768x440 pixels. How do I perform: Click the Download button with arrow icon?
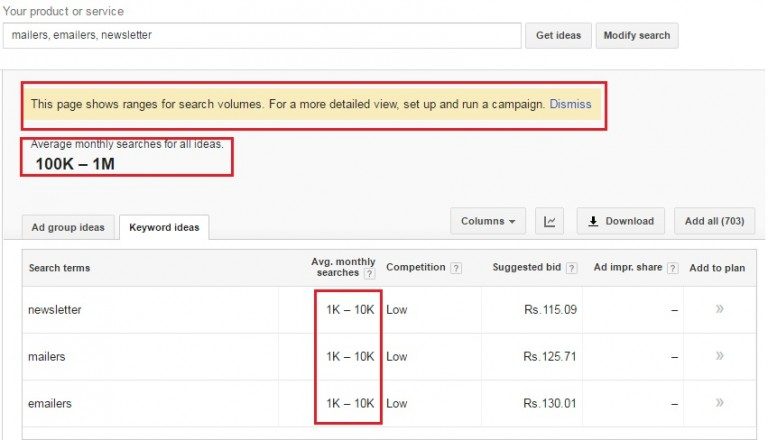(x=621, y=221)
